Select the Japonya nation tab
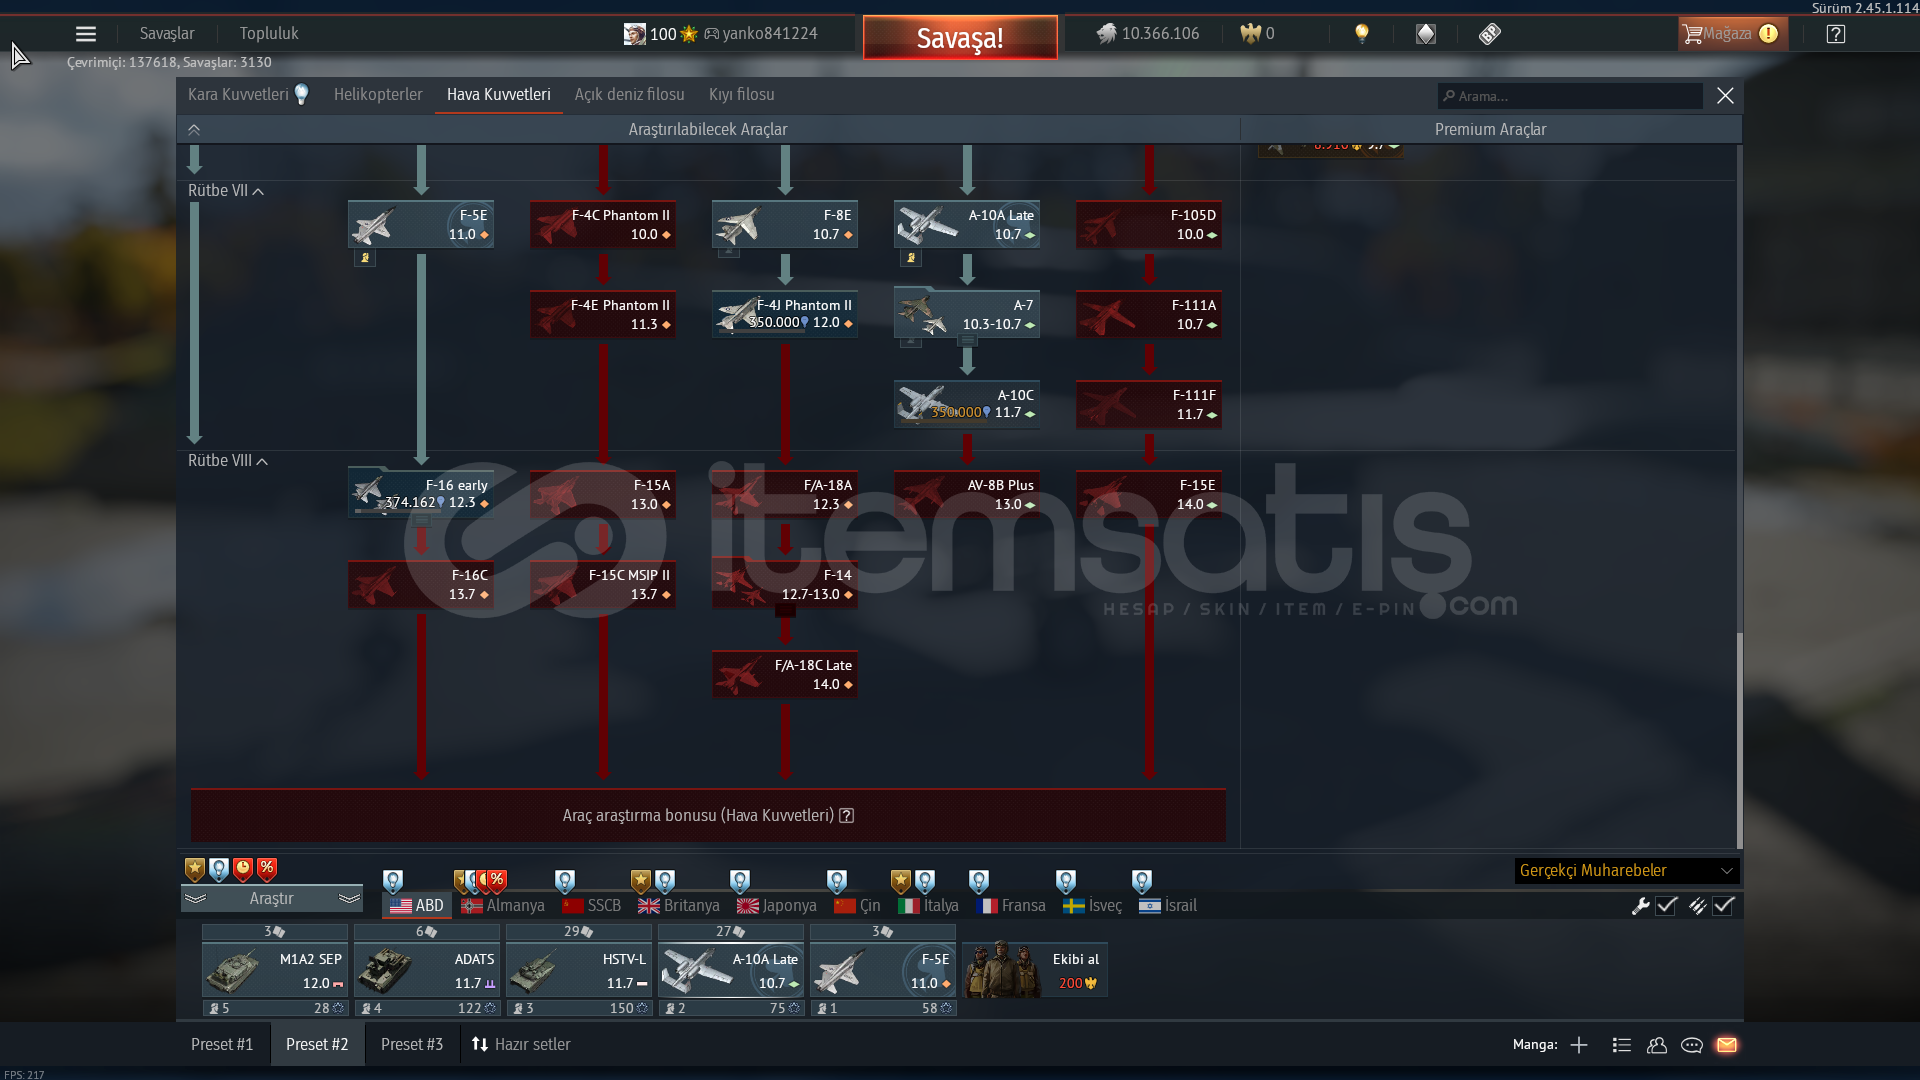1920x1080 pixels. (x=777, y=906)
